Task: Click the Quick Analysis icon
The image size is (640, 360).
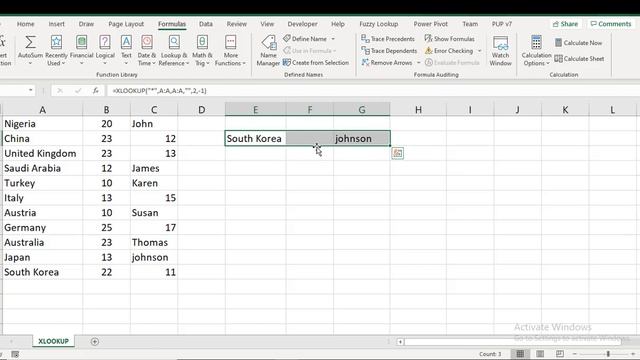Action: (x=398, y=153)
